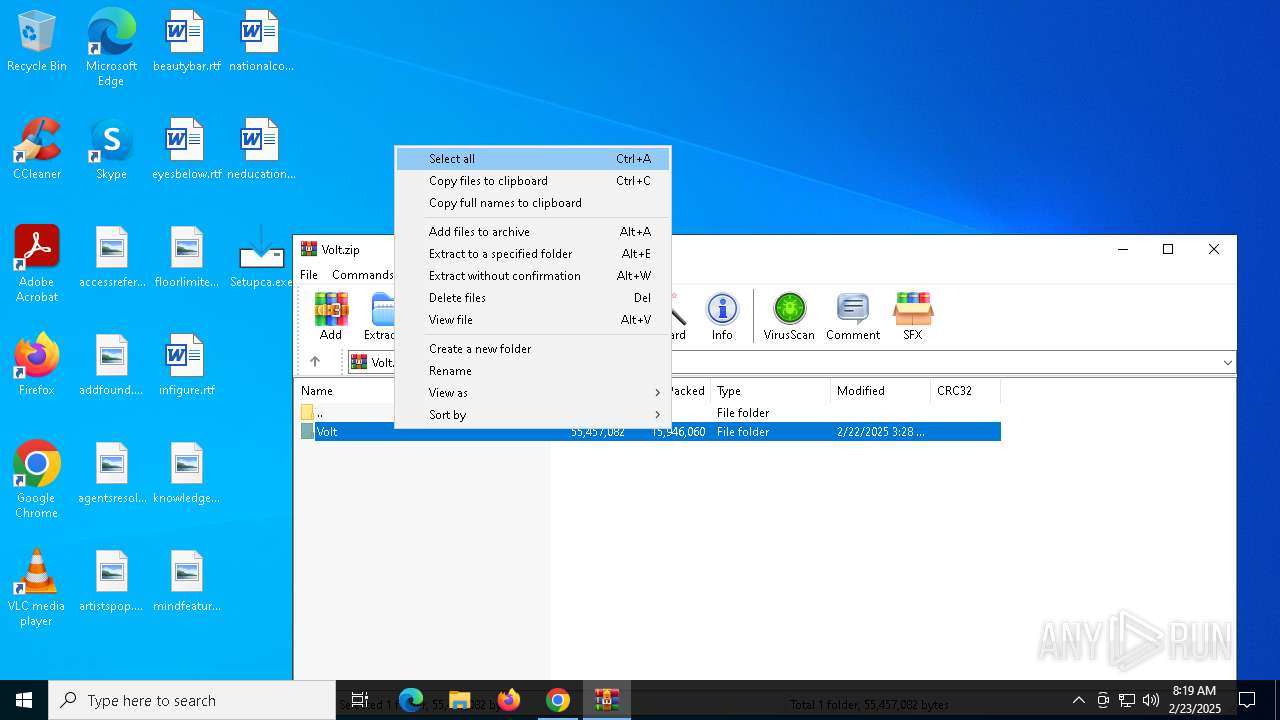This screenshot has width=1280, height=720.
Task: Open the Commands menu in WinRAR
Action: pyautogui.click(x=362, y=275)
